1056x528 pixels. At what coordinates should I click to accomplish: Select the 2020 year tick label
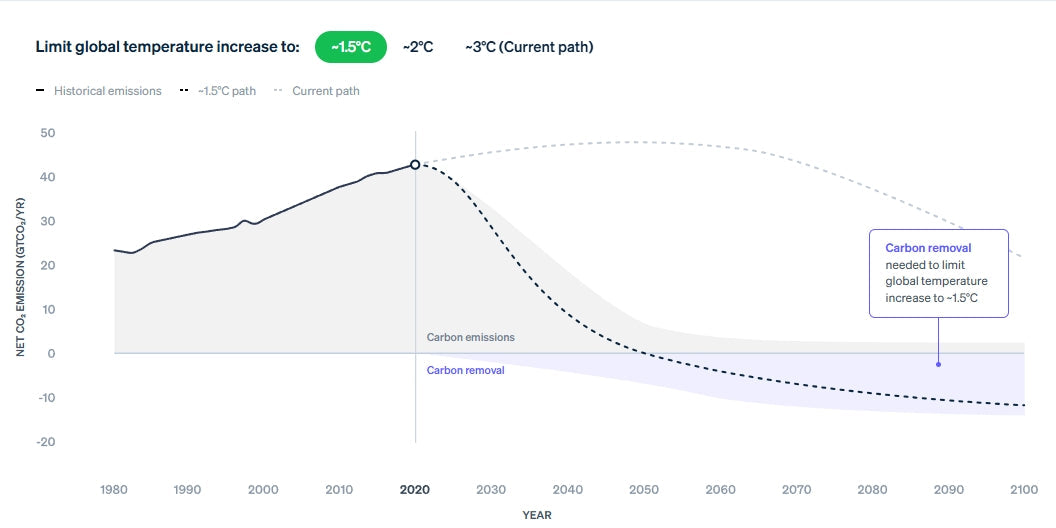[416, 490]
